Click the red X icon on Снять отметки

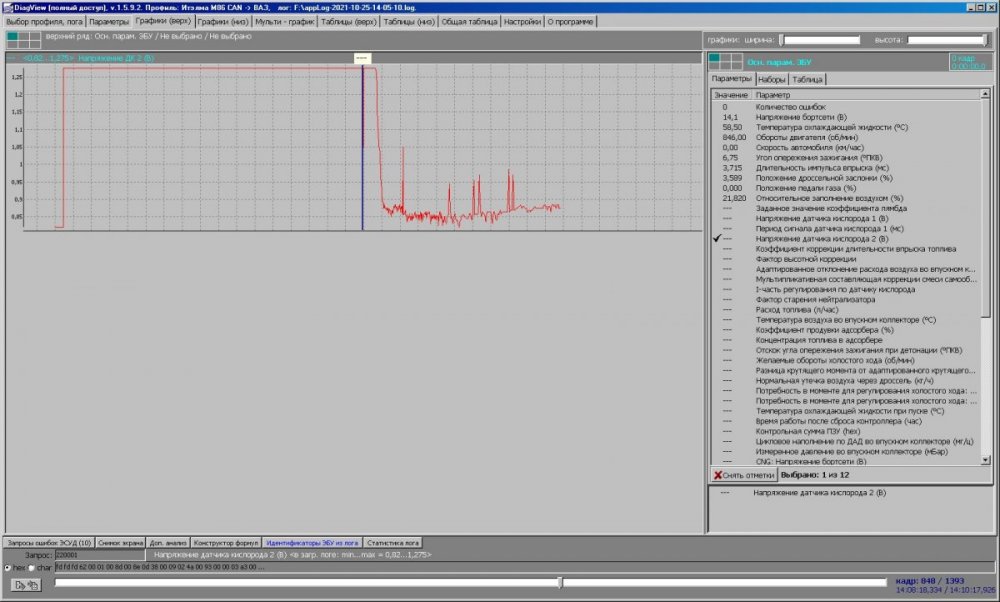tap(718, 474)
